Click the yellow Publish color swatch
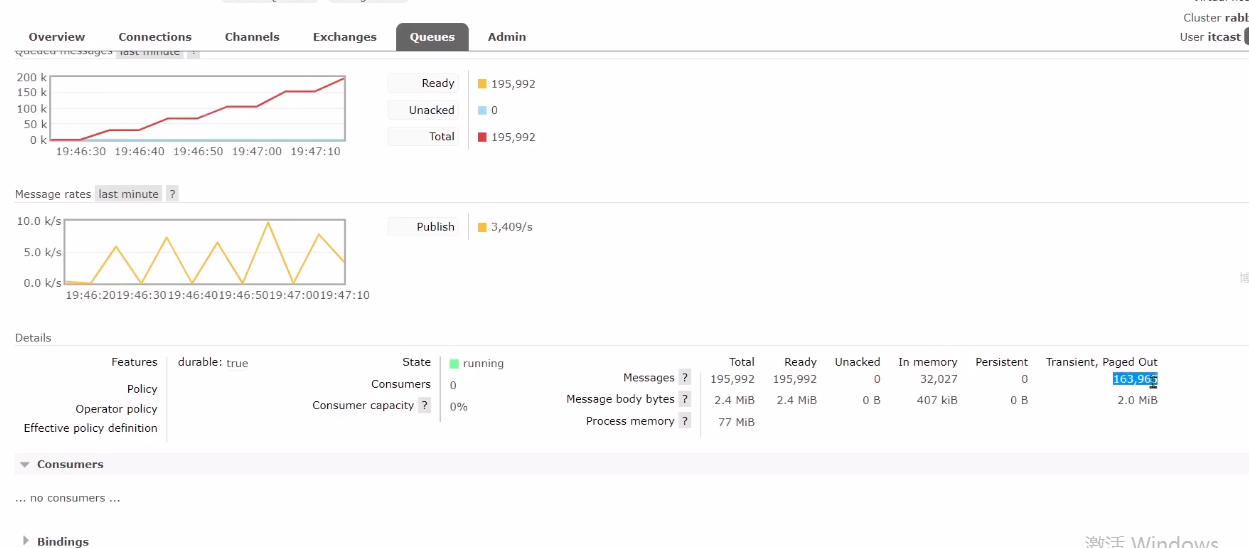The height and width of the screenshot is (548, 1249). (482, 227)
